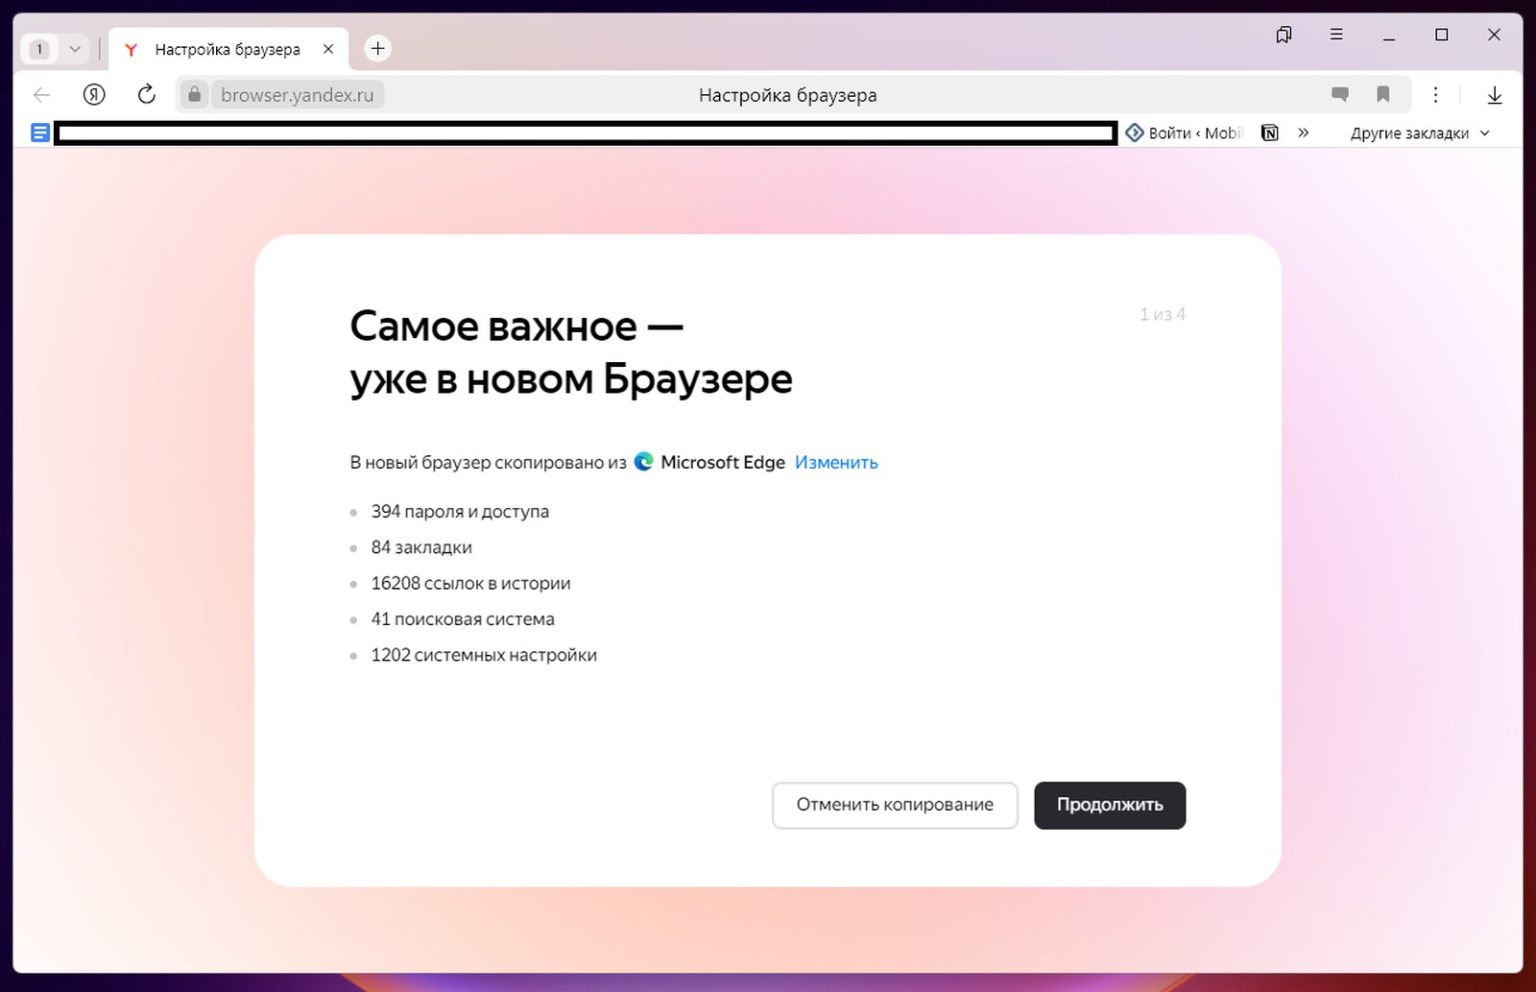Click the text 16208 ссылок в истории
This screenshot has width=1536, height=992.
(x=471, y=584)
